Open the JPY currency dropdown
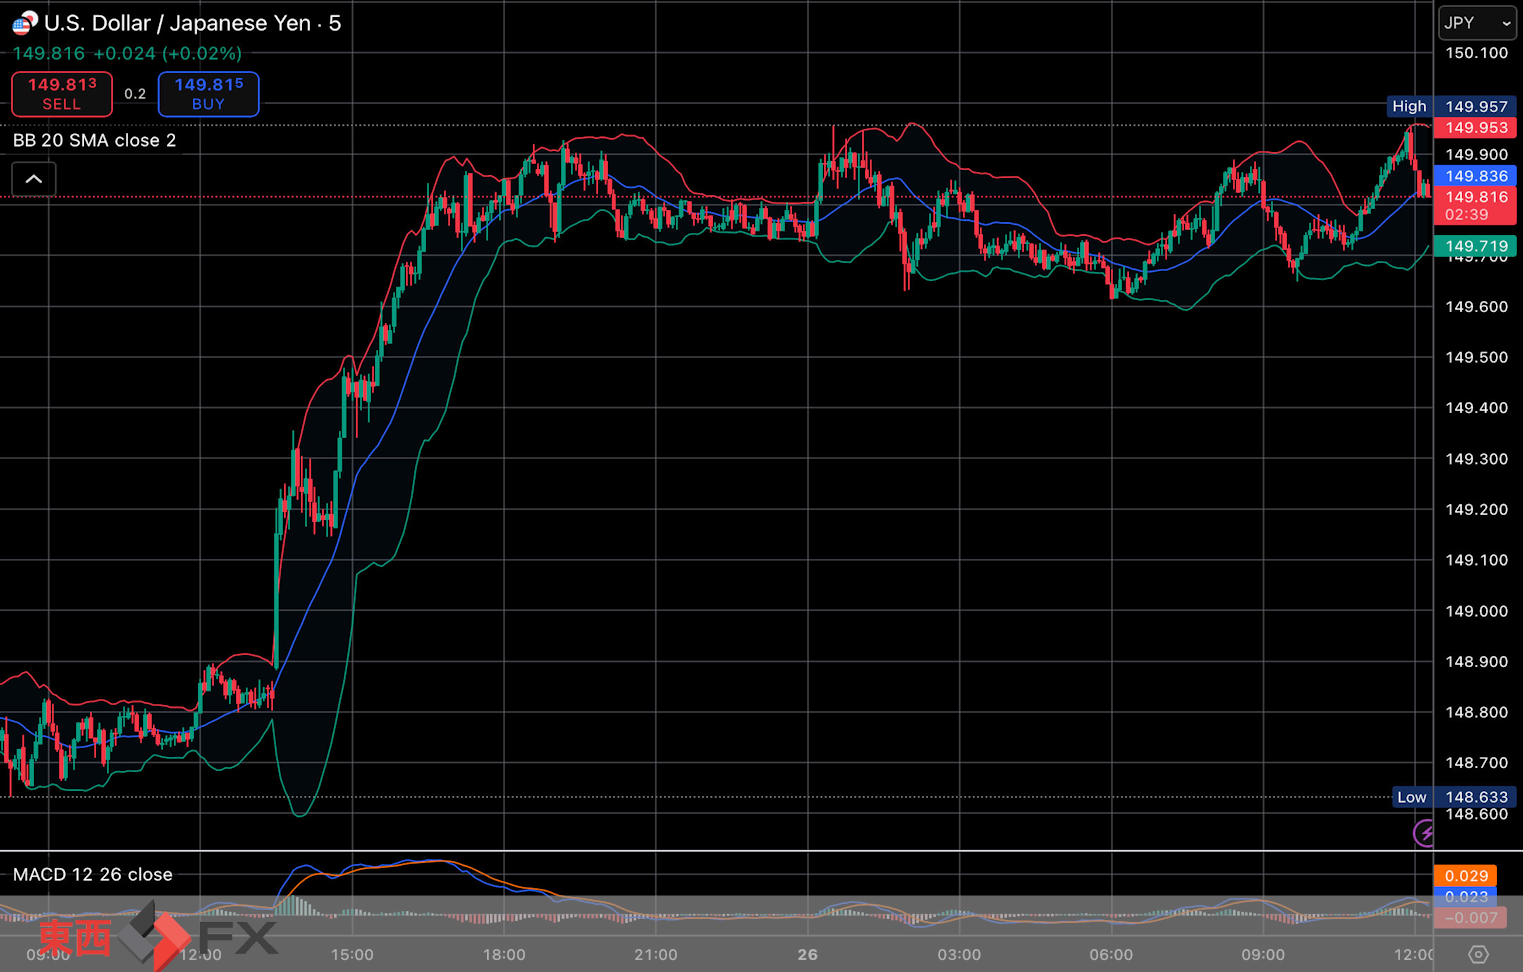The width and height of the screenshot is (1523, 972). (x=1476, y=23)
